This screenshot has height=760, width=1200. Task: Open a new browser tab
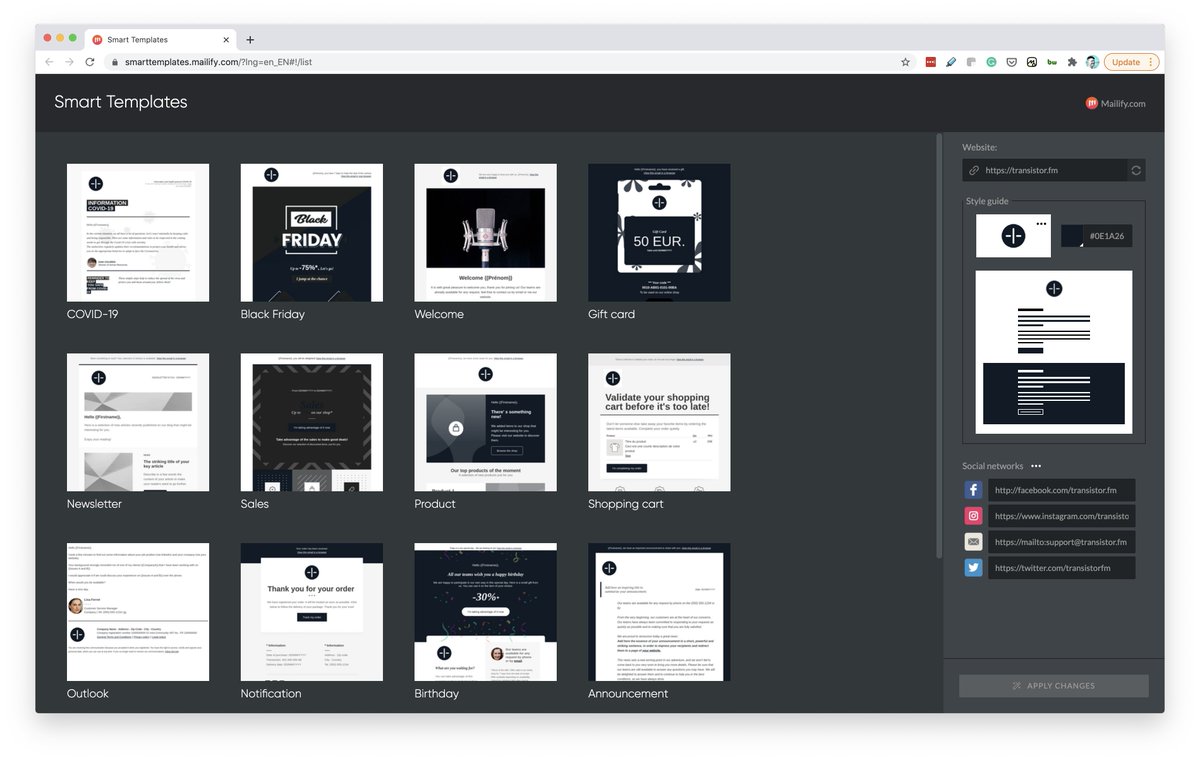250,40
